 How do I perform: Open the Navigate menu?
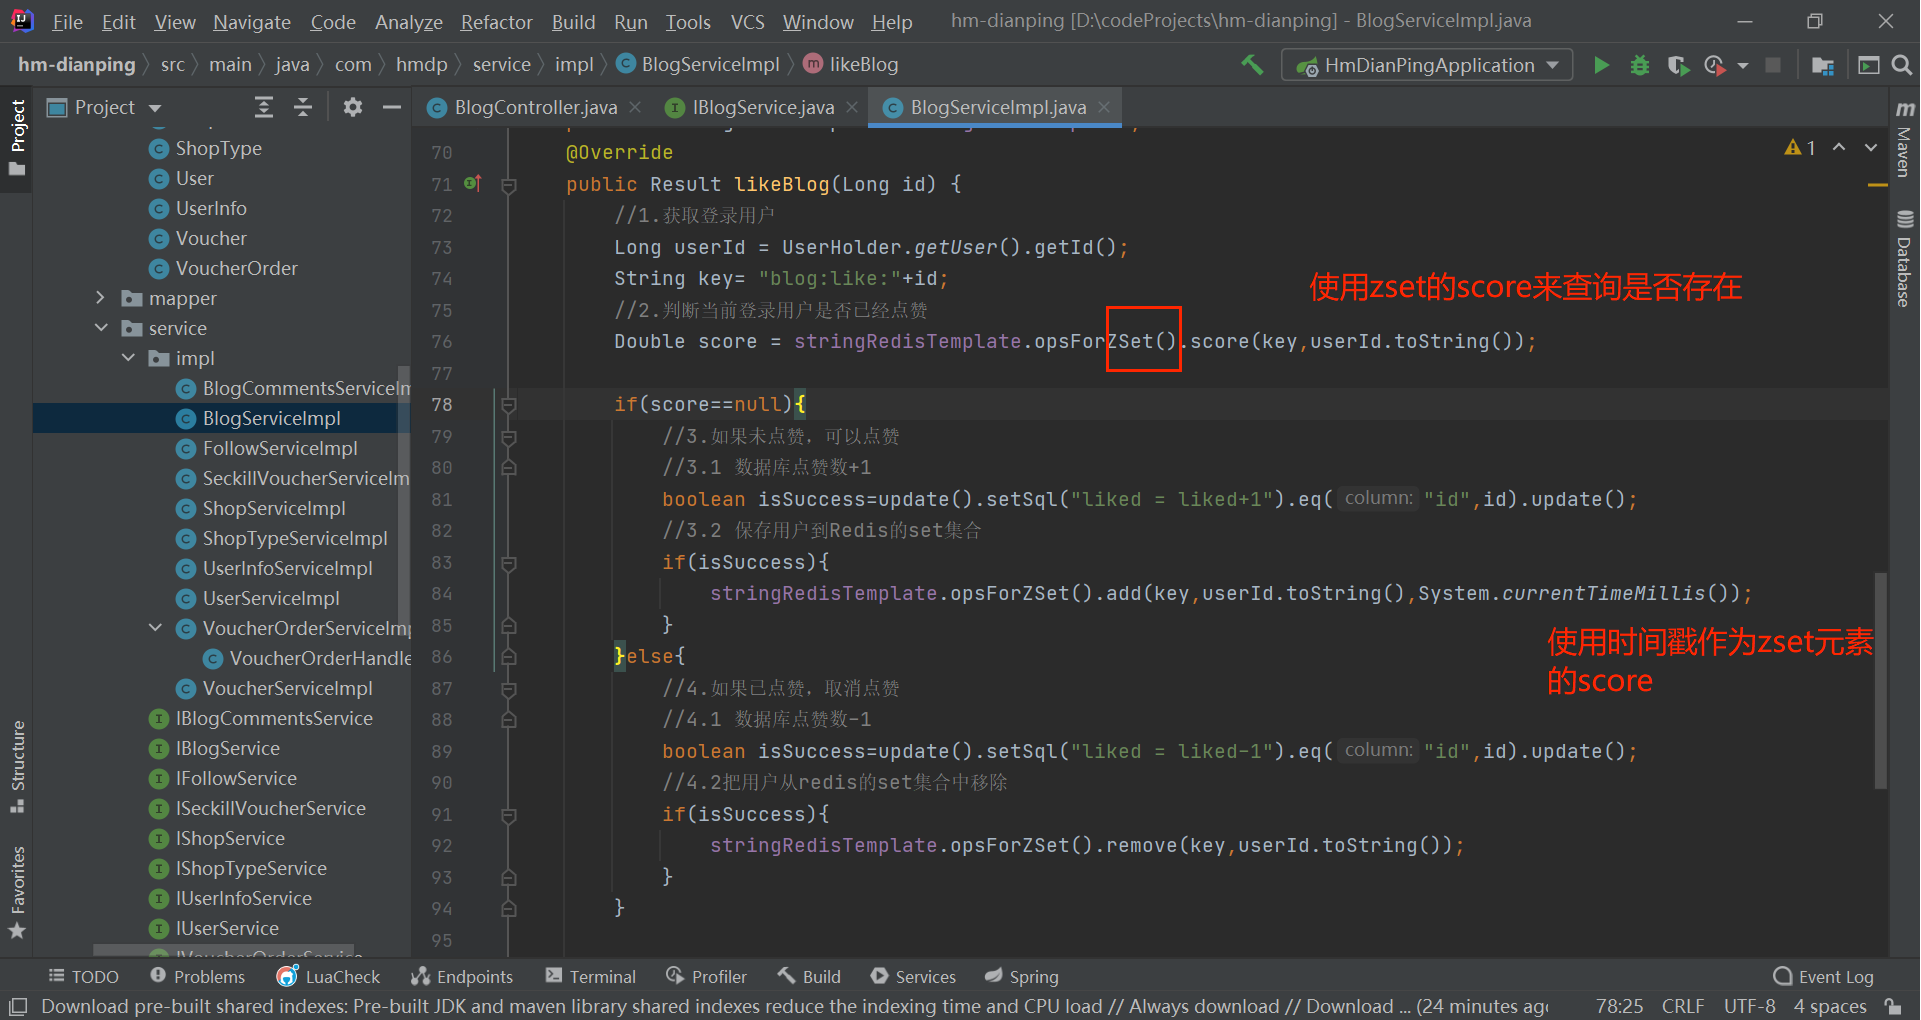click(251, 22)
